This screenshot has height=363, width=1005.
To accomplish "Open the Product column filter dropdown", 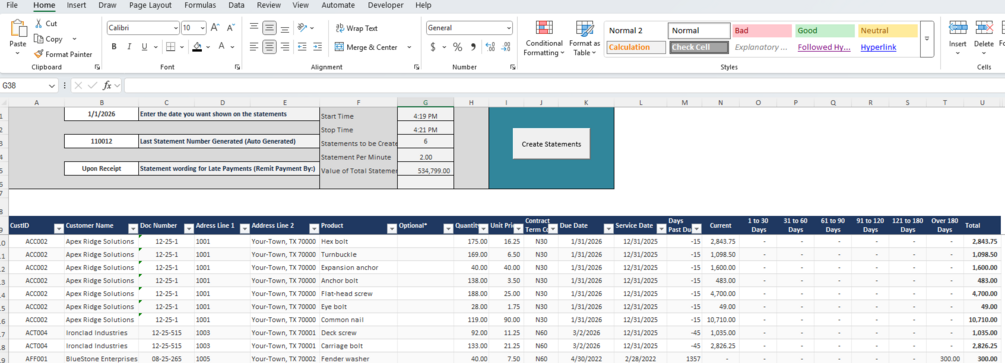I will point(392,228).
